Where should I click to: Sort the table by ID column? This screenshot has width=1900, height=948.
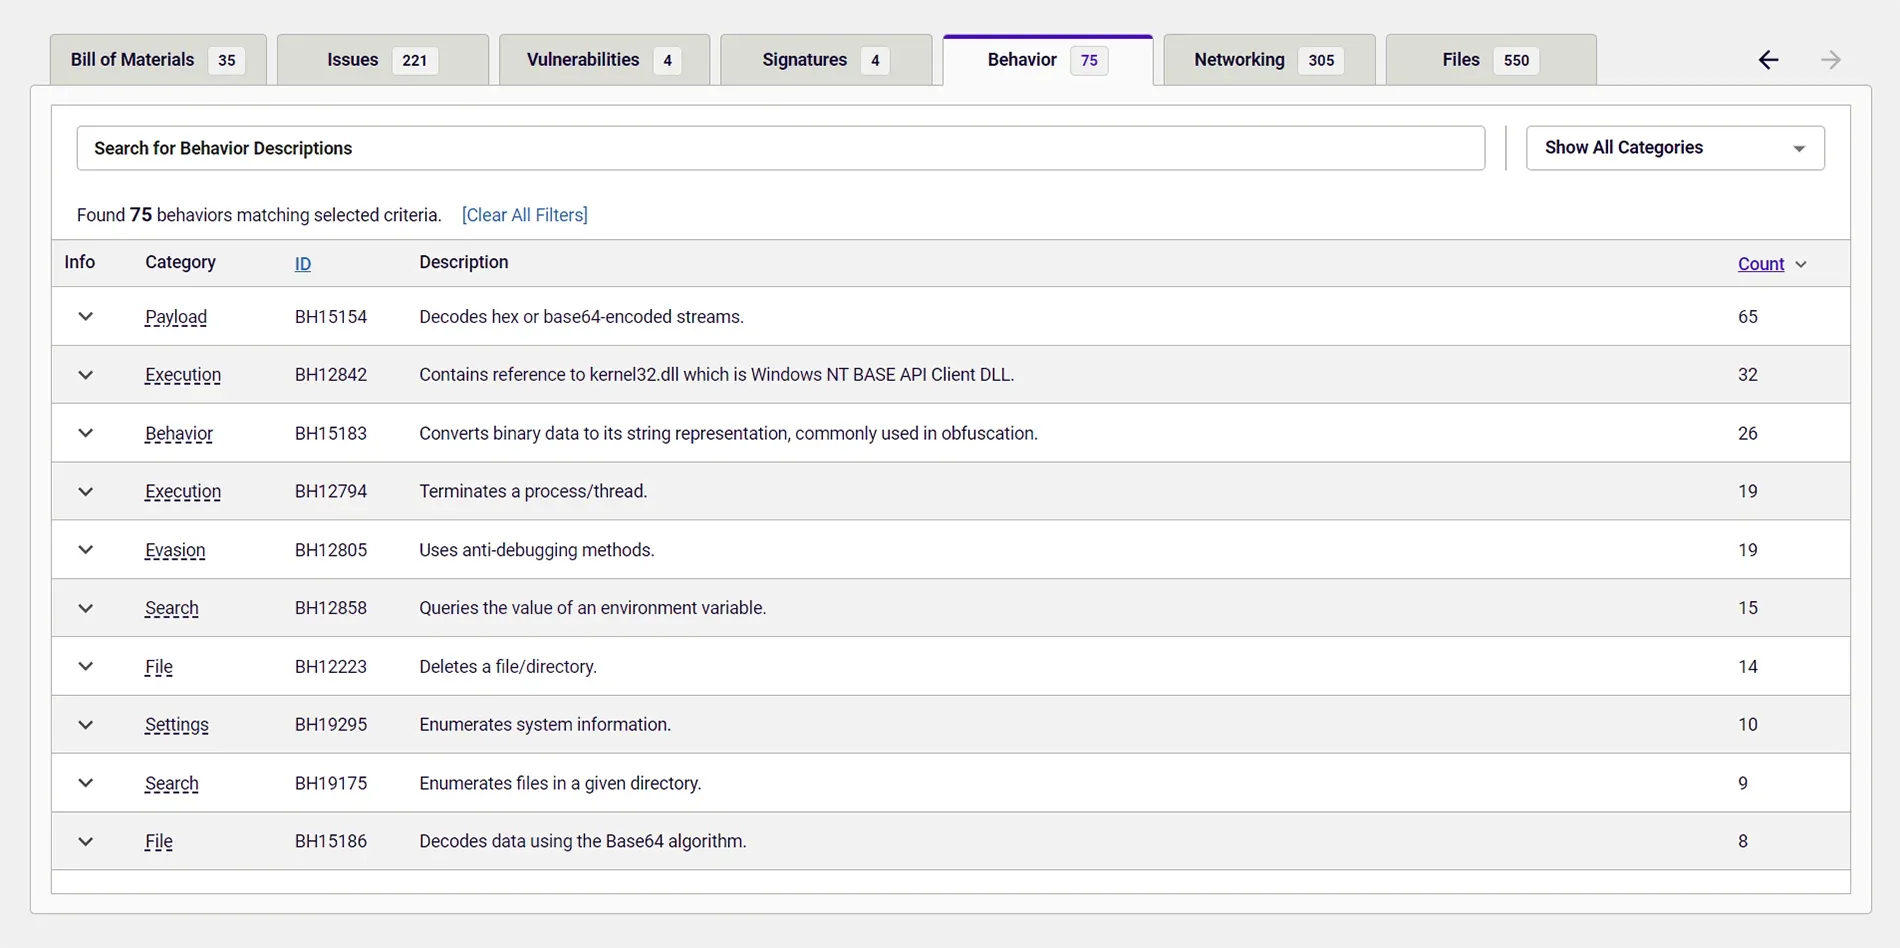pyautogui.click(x=302, y=264)
